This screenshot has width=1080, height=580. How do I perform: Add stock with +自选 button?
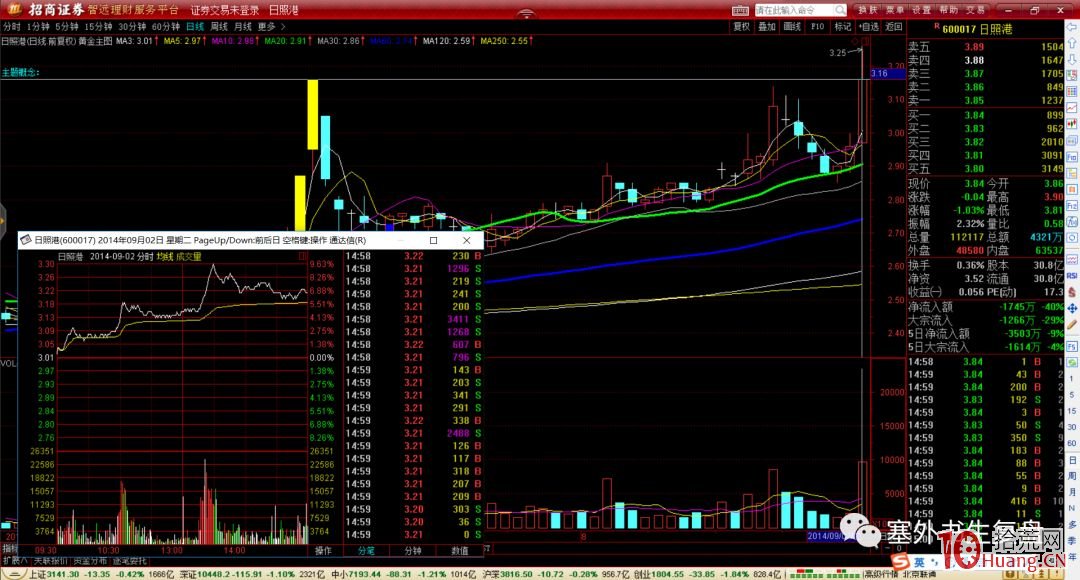(869, 26)
